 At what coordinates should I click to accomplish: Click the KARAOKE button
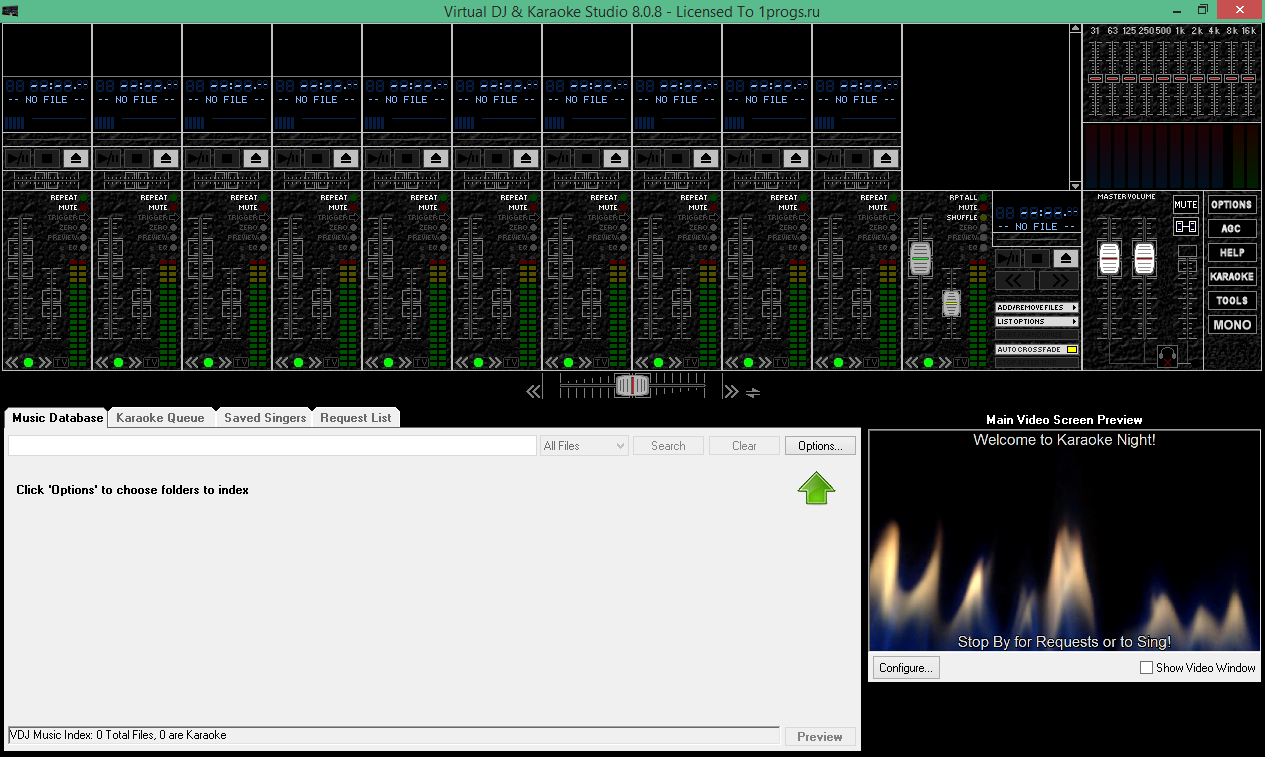click(x=1231, y=277)
